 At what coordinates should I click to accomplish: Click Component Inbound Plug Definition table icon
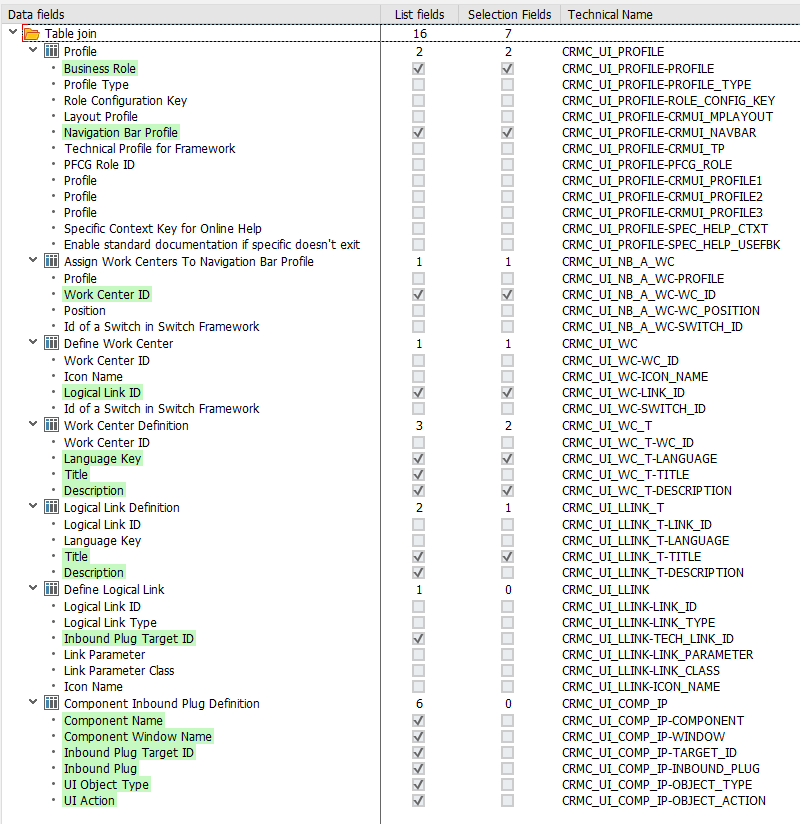coord(51,703)
